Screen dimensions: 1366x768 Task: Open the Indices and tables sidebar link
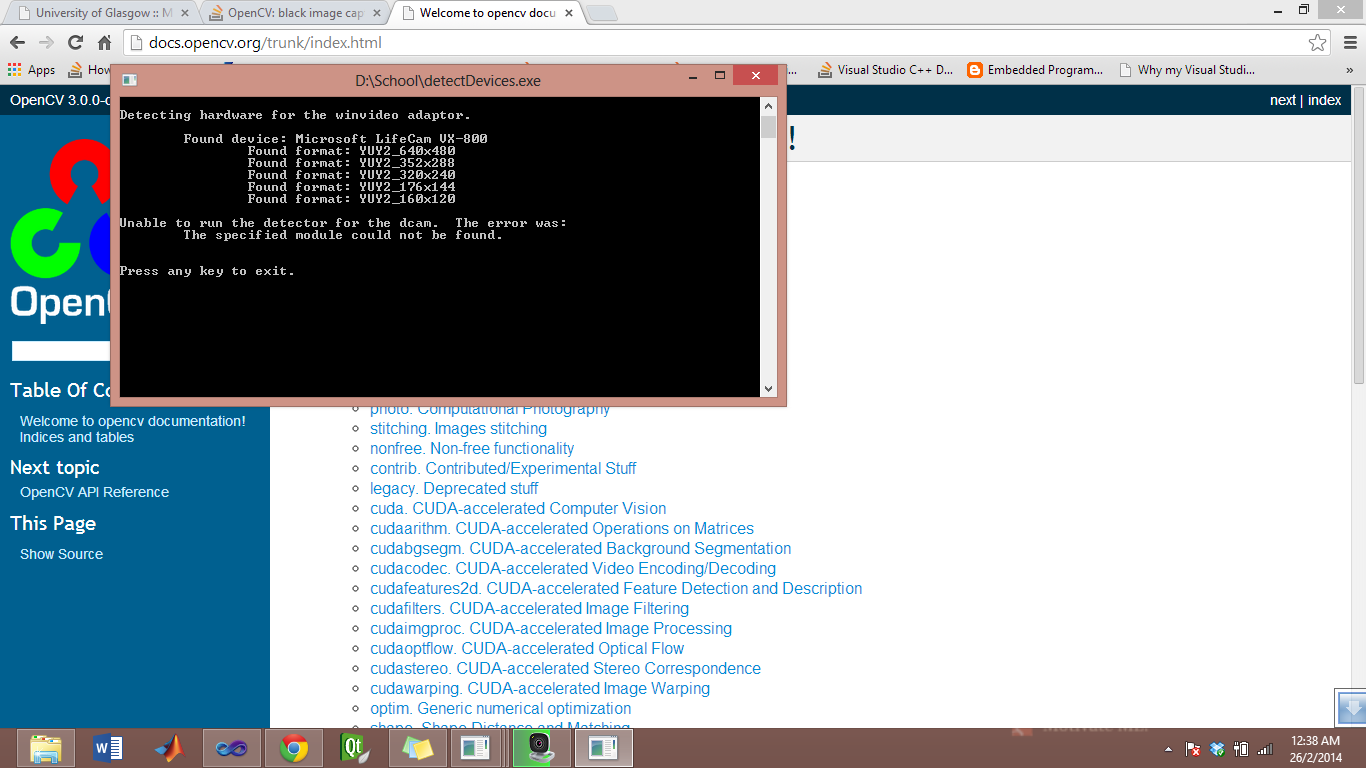pyautogui.click(x=77, y=437)
